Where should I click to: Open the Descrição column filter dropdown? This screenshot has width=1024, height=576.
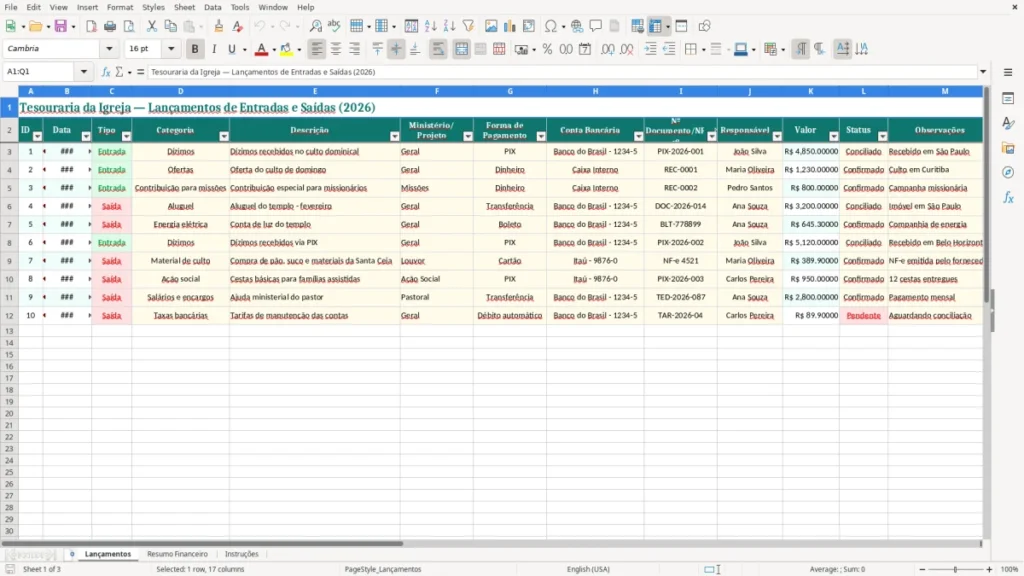[x=394, y=136]
